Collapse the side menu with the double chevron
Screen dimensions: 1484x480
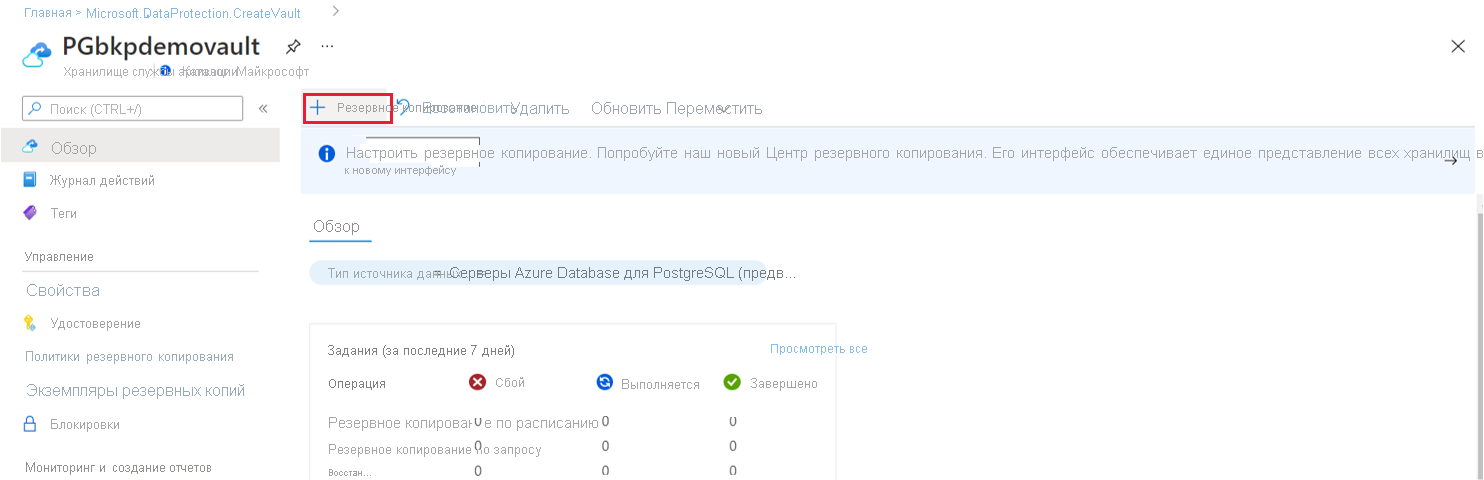point(263,108)
